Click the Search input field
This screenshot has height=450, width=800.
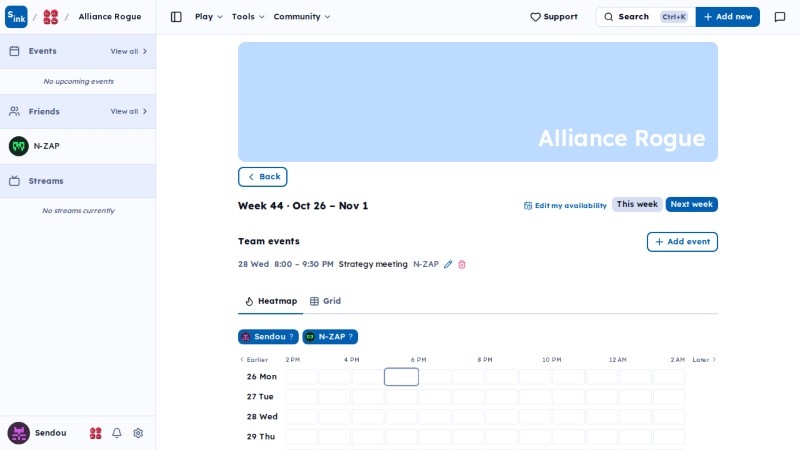coord(645,17)
